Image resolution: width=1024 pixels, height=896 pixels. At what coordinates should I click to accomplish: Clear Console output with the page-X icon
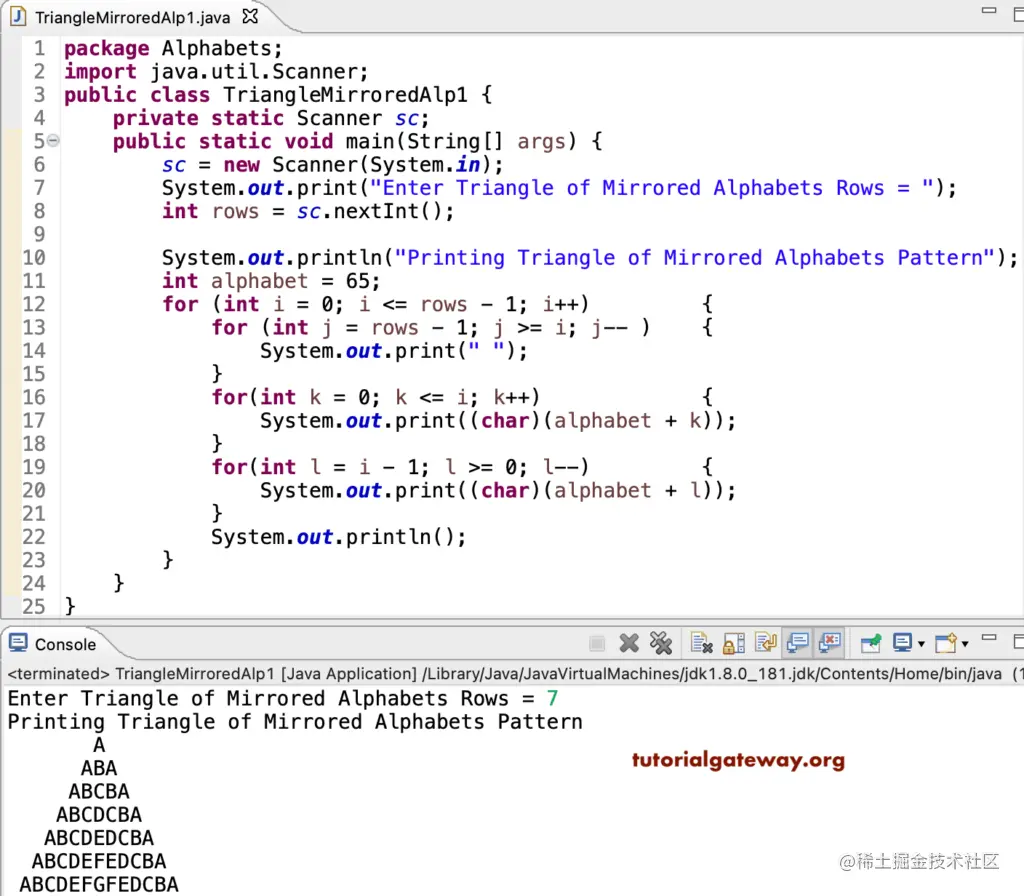701,643
